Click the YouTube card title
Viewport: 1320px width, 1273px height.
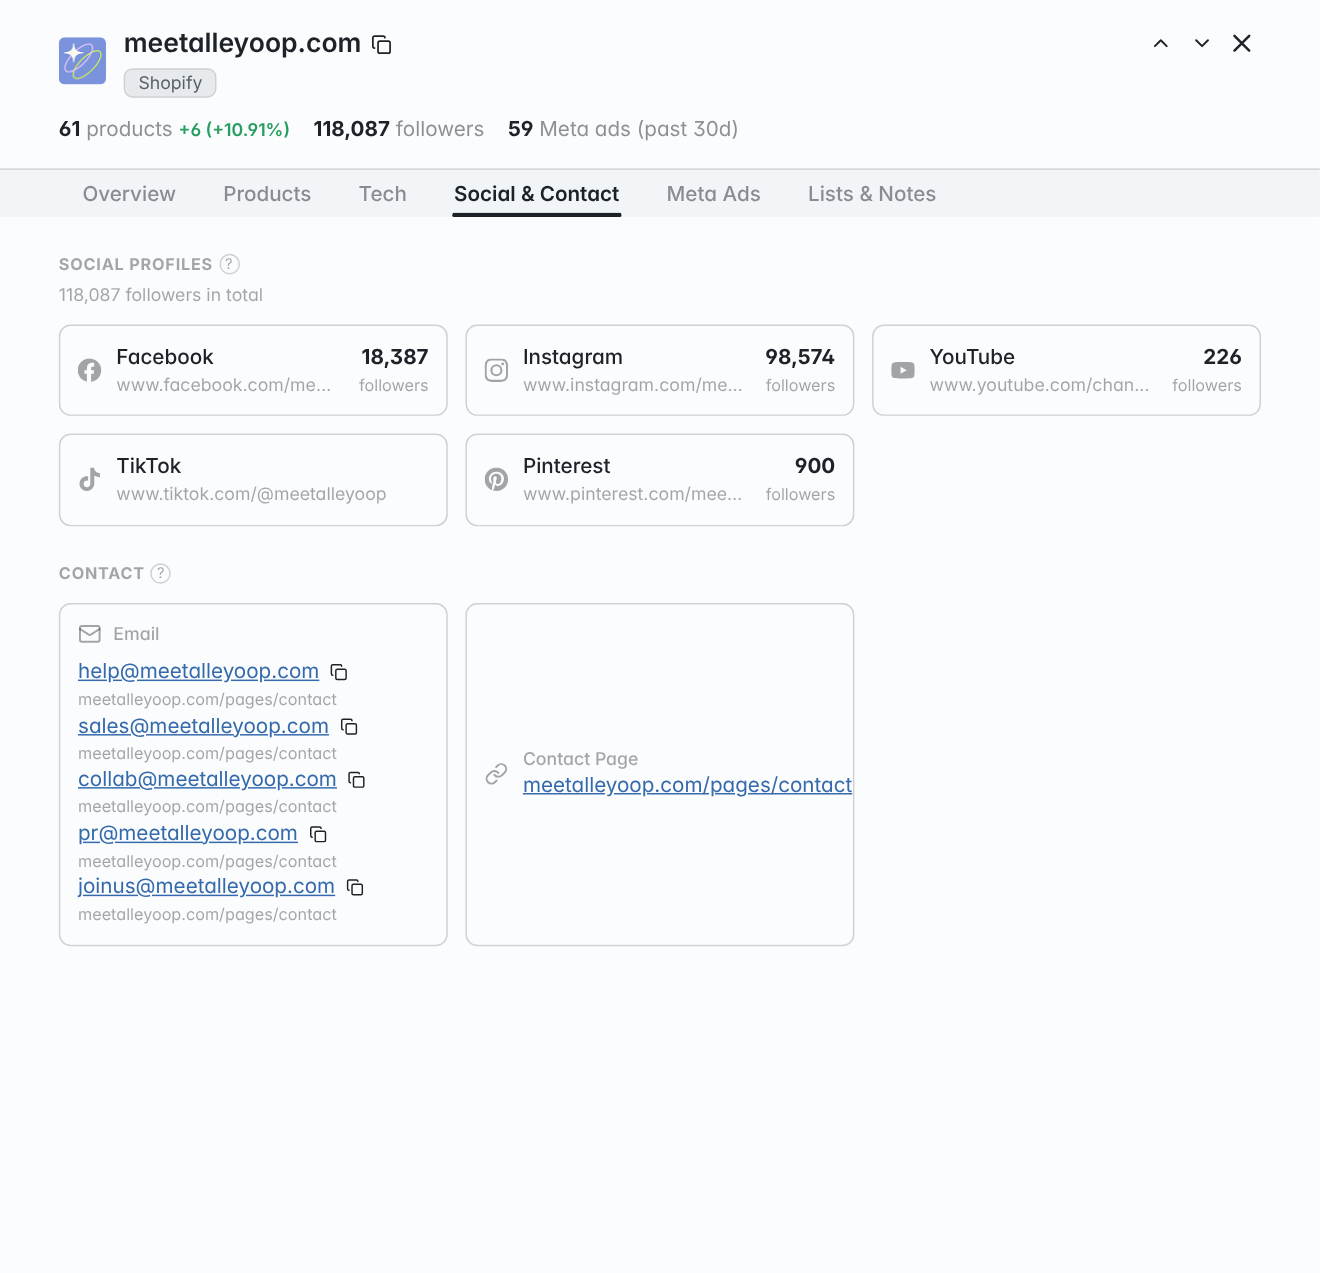(972, 357)
